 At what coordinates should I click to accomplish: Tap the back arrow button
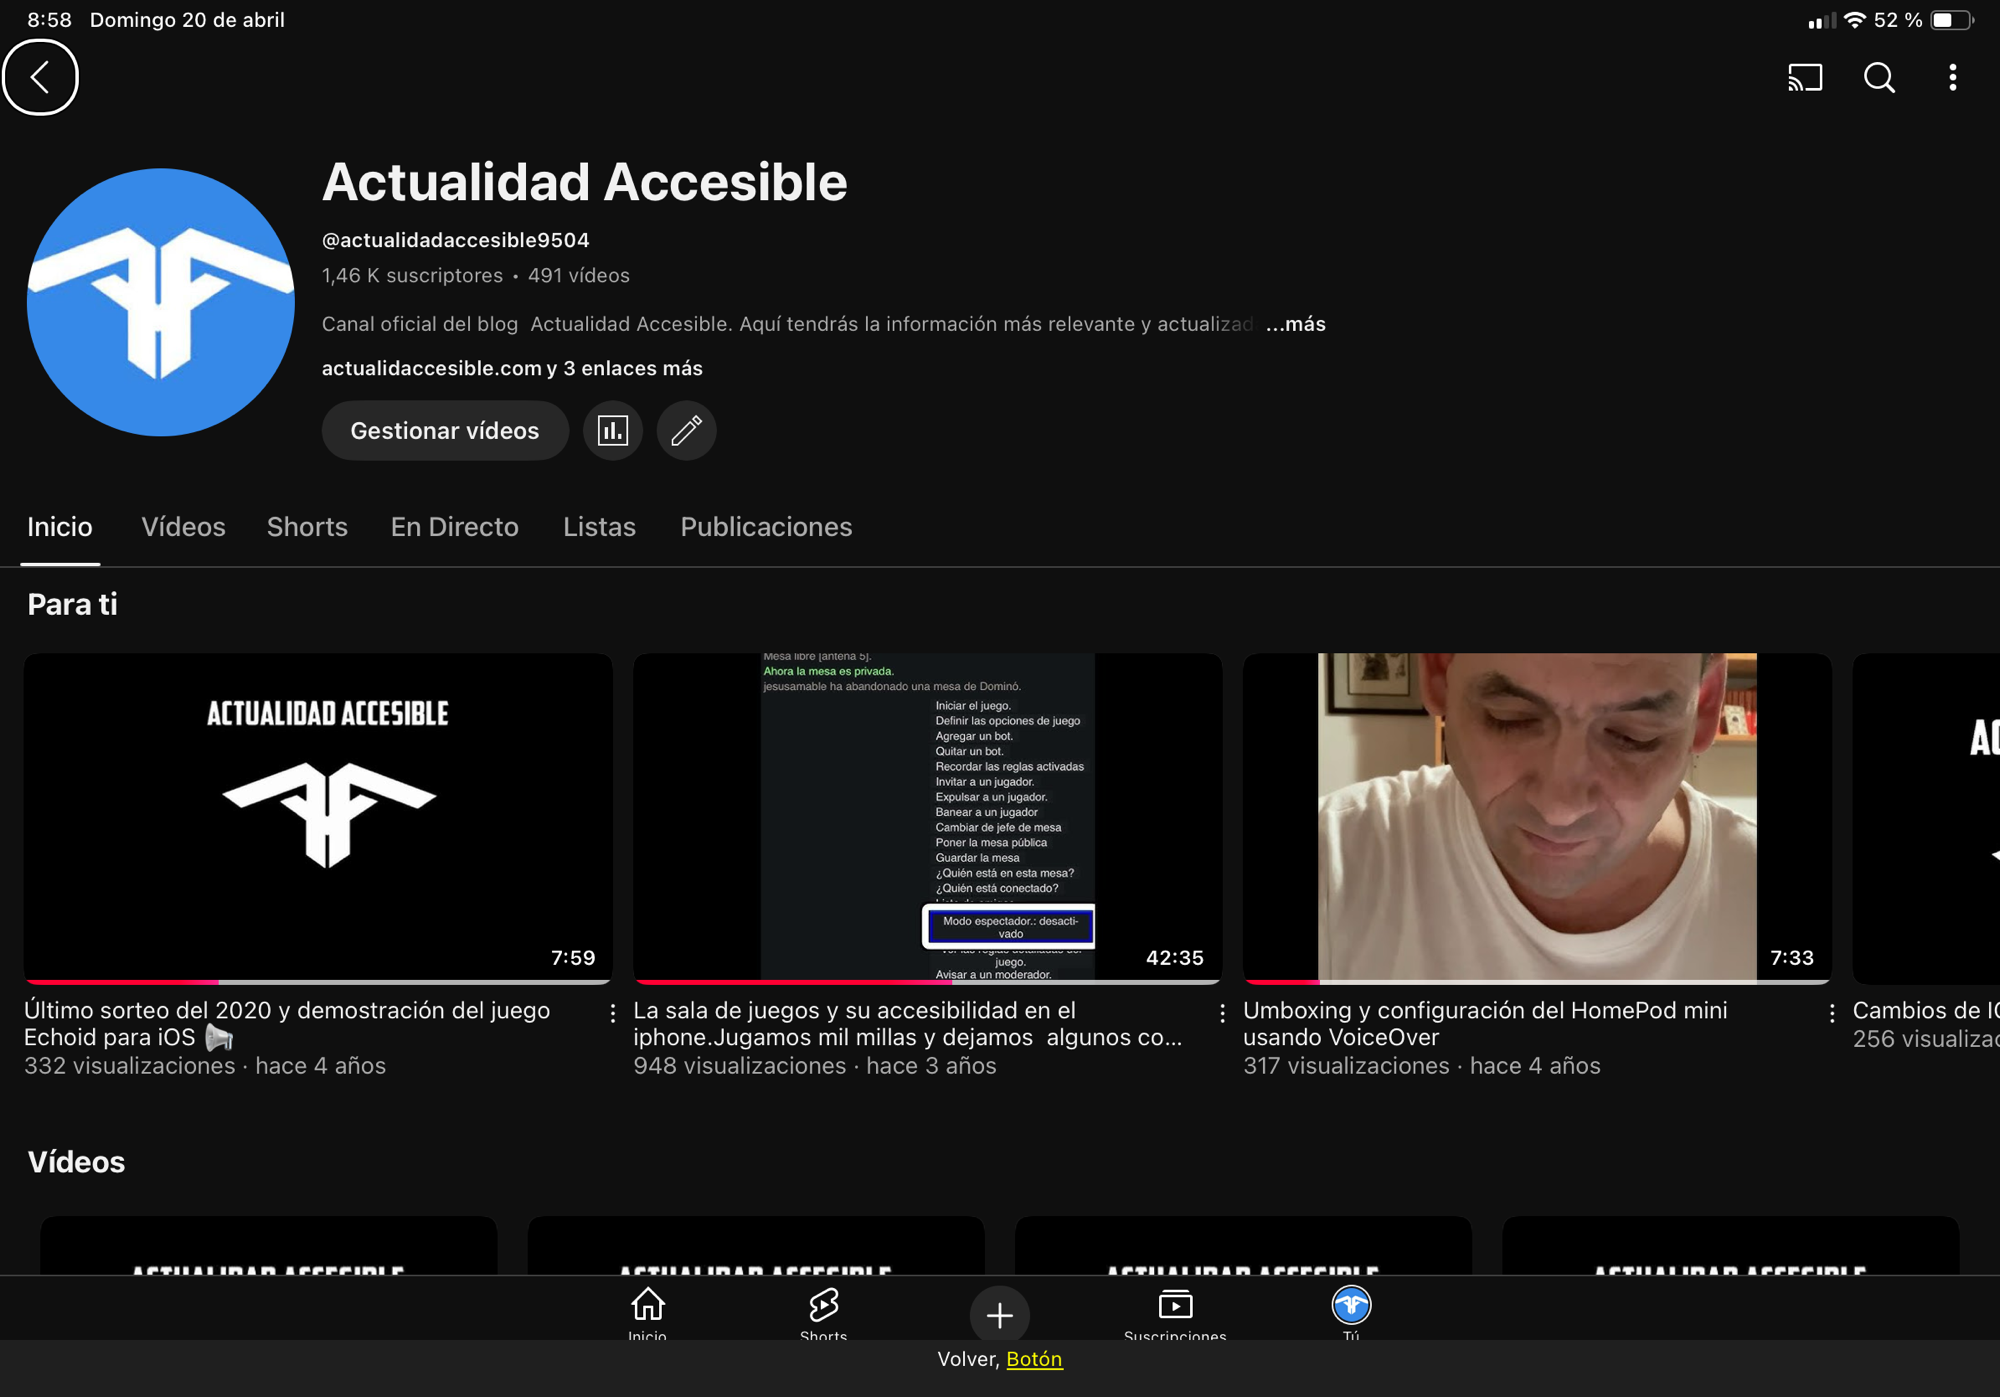tap(40, 77)
